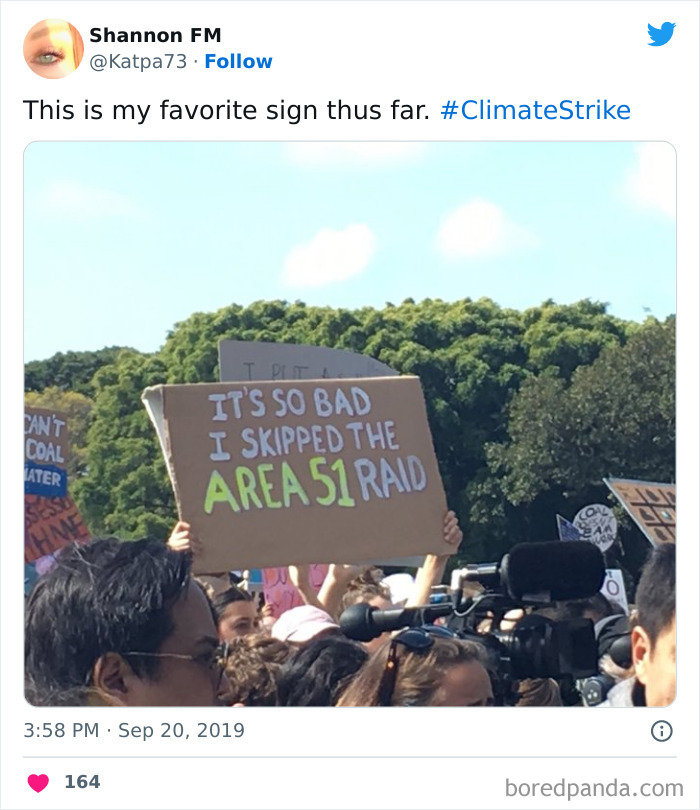Click the pink cap in the crowd
700x810 pixels.
tap(303, 623)
